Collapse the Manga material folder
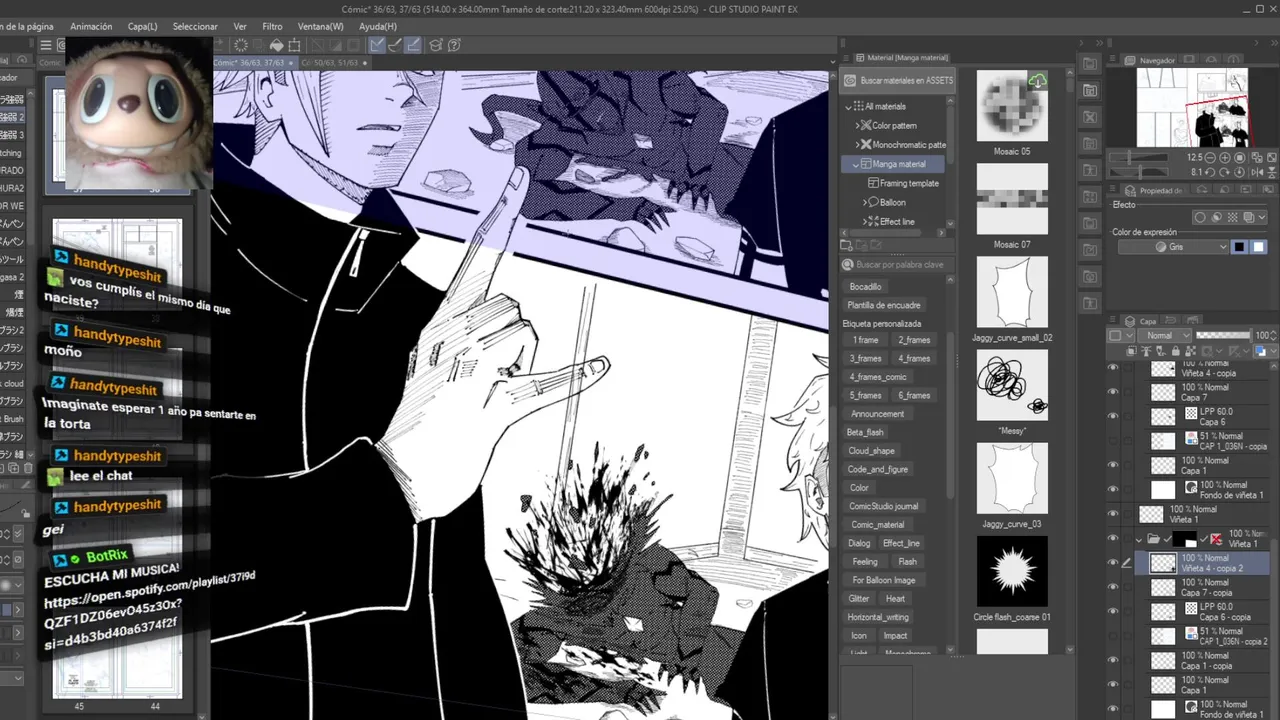This screenshot has height=720, width=1280. pos(857,164)
